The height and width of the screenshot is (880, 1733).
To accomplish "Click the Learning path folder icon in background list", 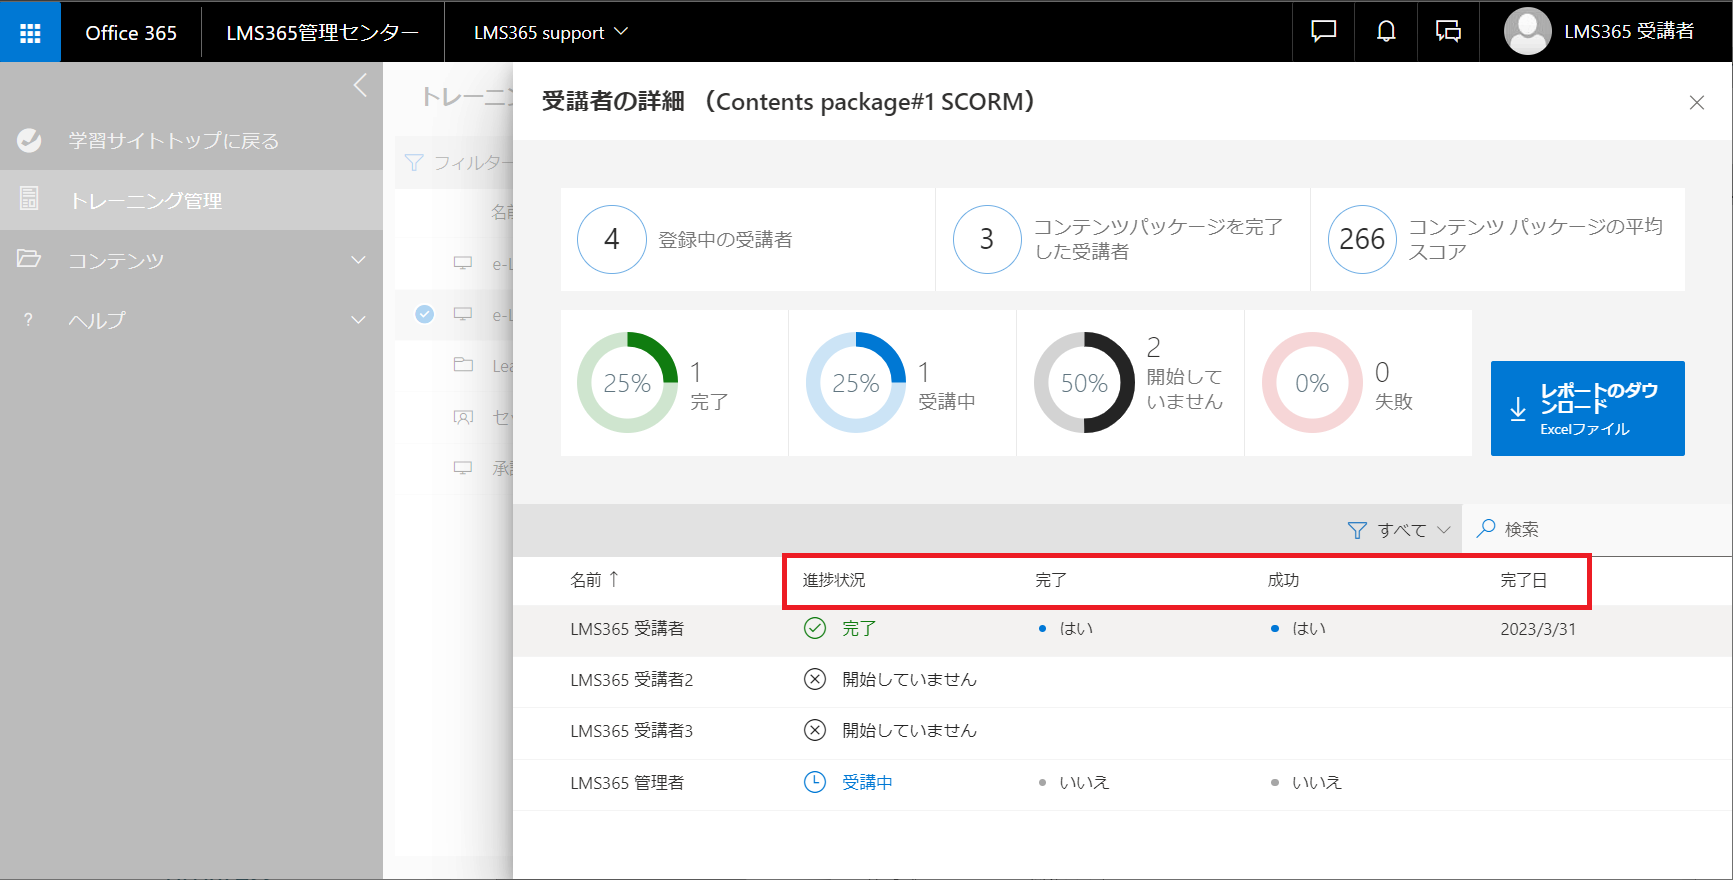I will point(463,365).
